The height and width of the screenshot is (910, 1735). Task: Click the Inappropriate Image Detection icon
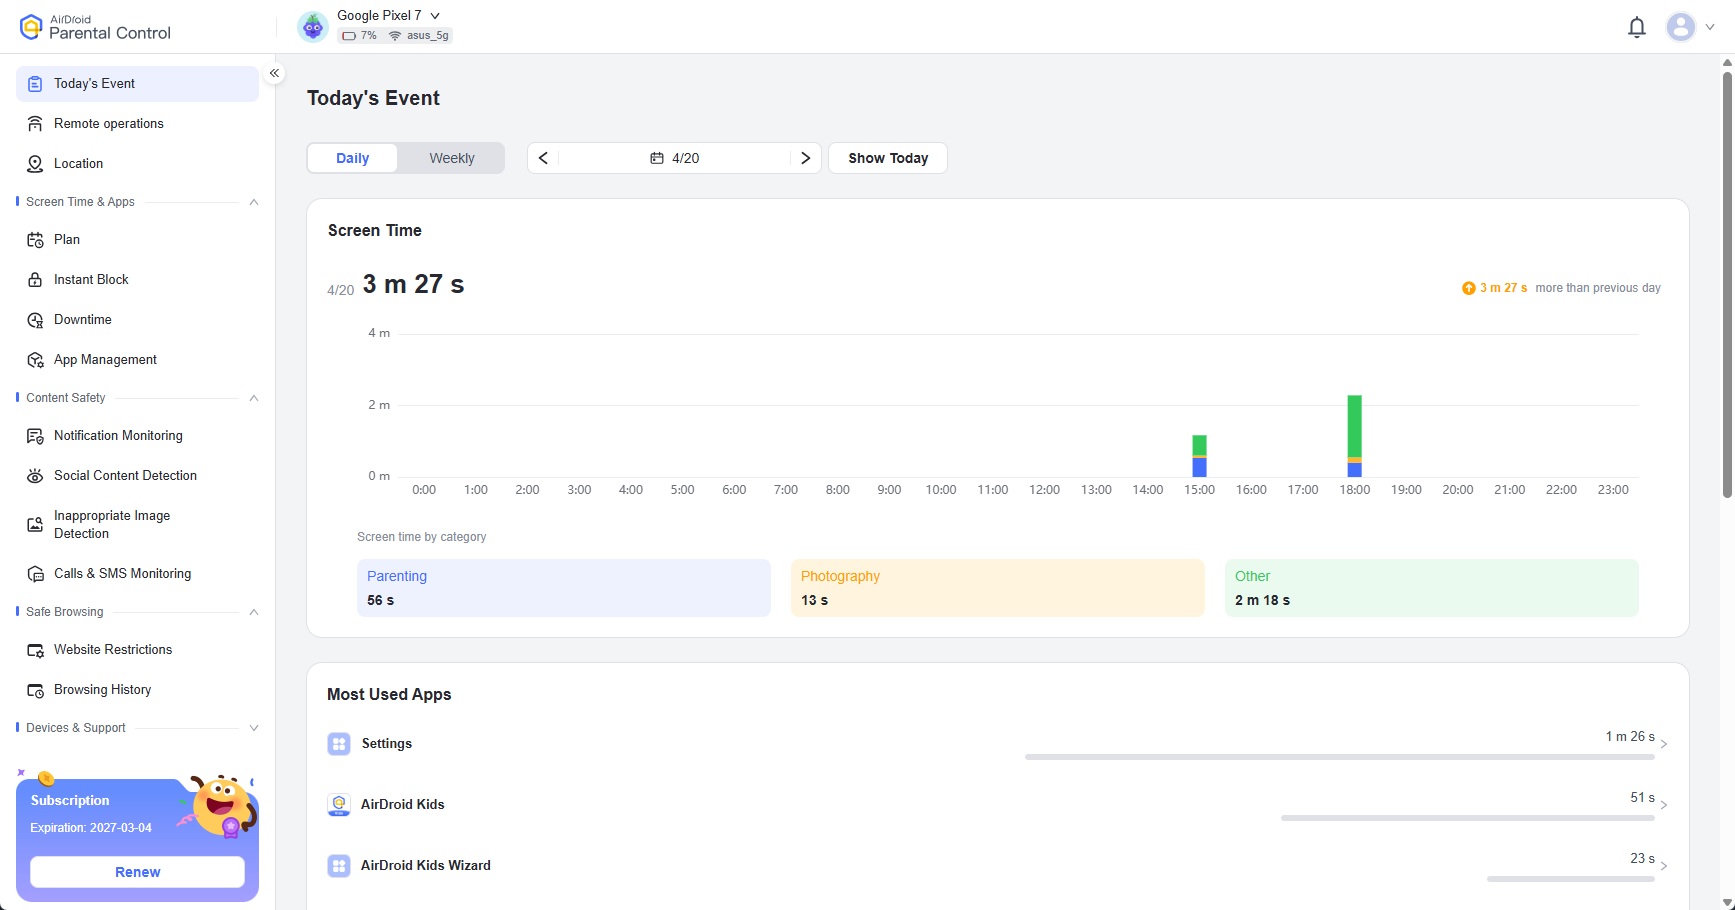tap(35, 525)
